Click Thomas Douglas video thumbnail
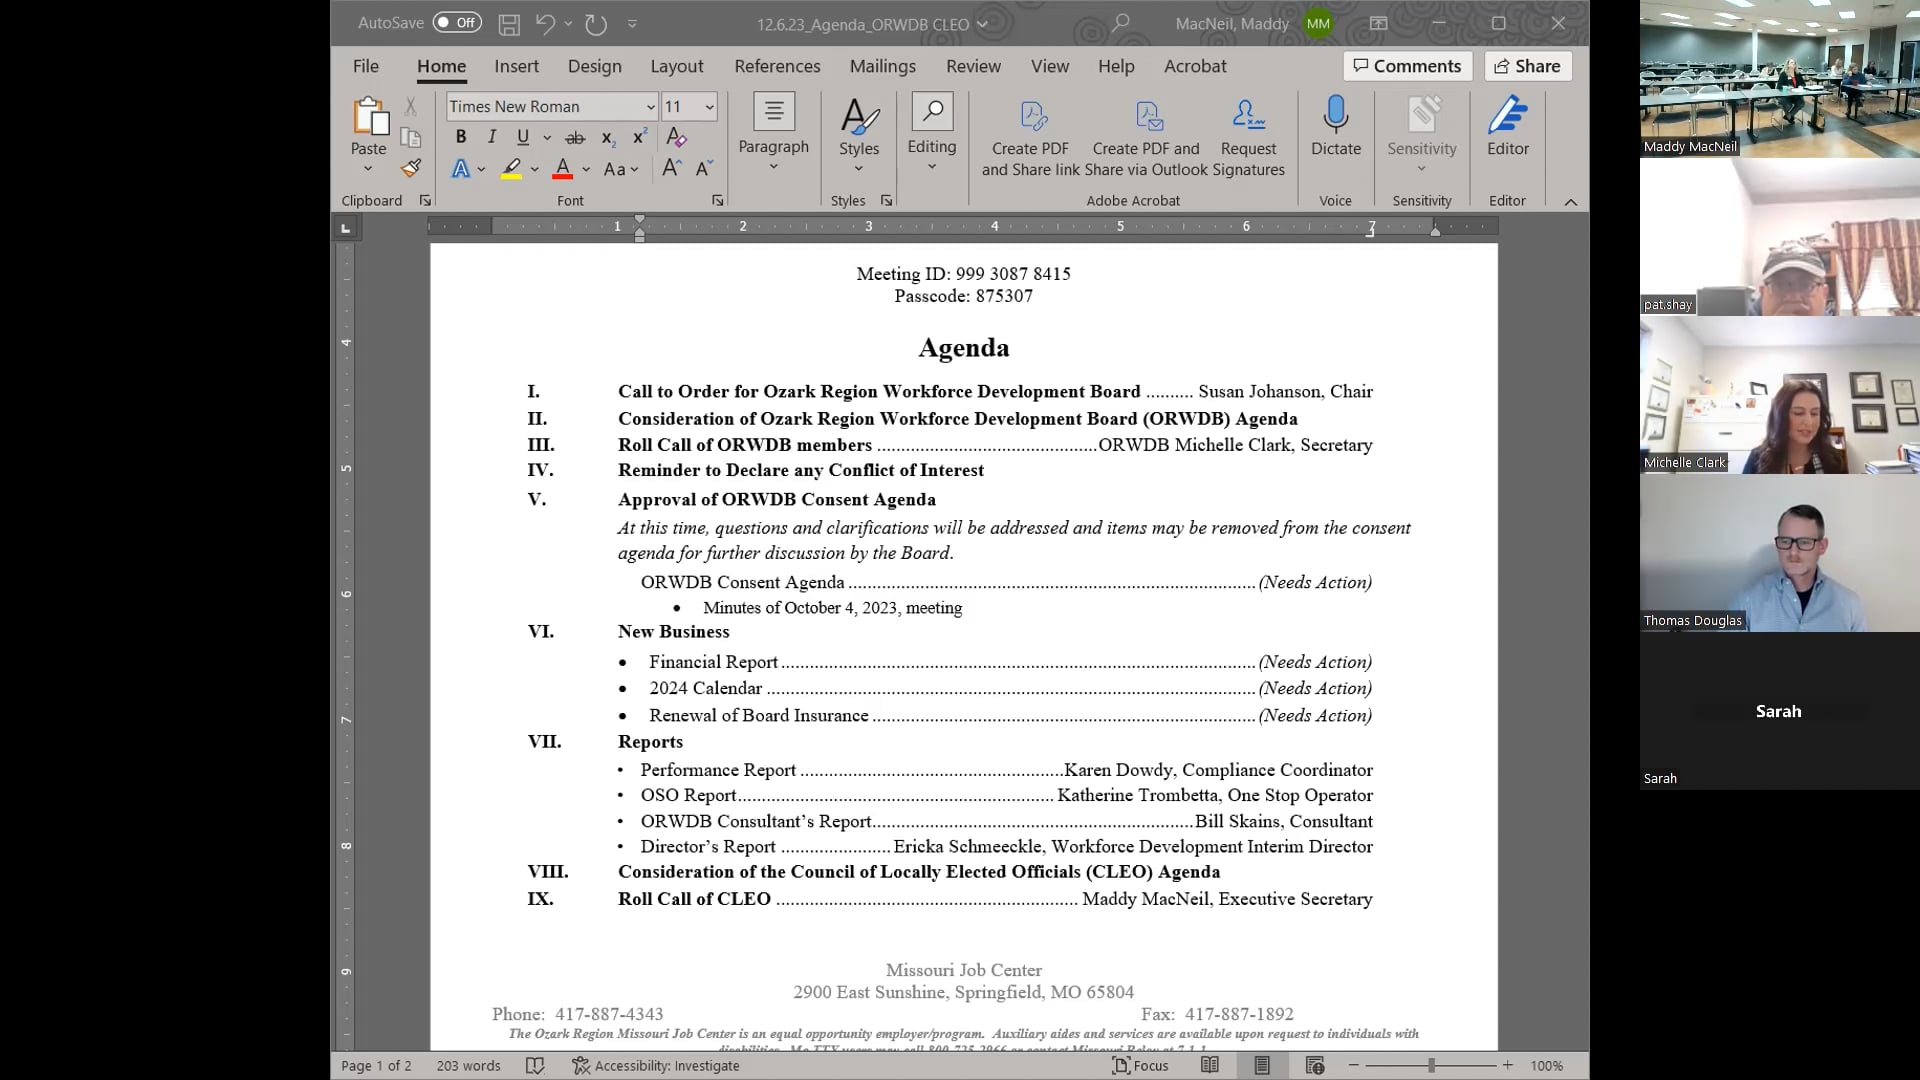Screen dimensions: 1920x1080 (1779, 553)
